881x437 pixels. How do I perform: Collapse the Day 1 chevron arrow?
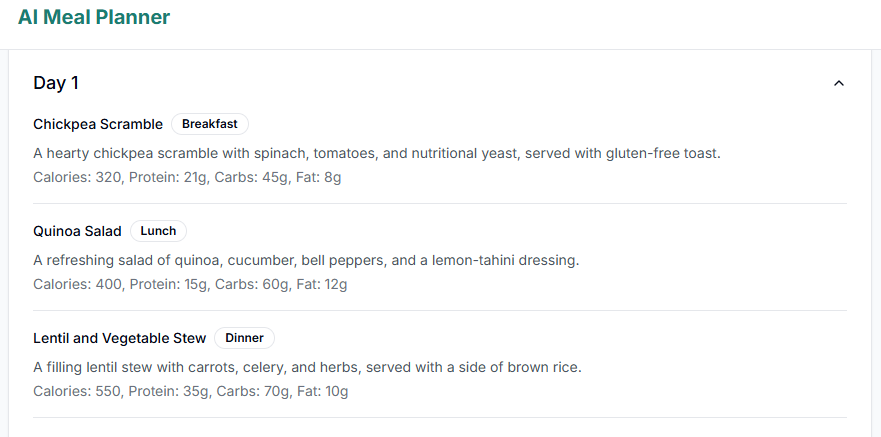click(839, 83)
